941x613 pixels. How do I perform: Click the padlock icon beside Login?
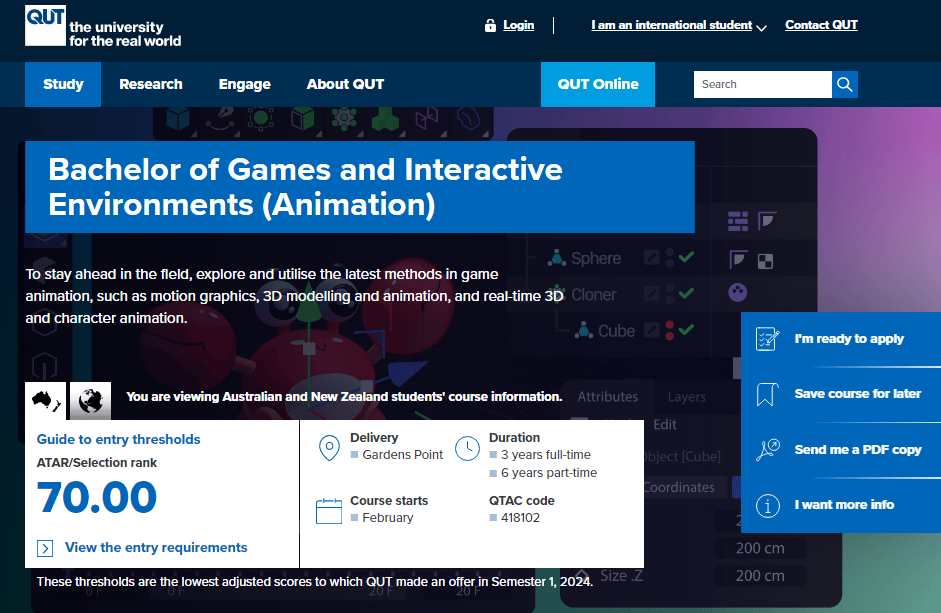coord(490,26)
